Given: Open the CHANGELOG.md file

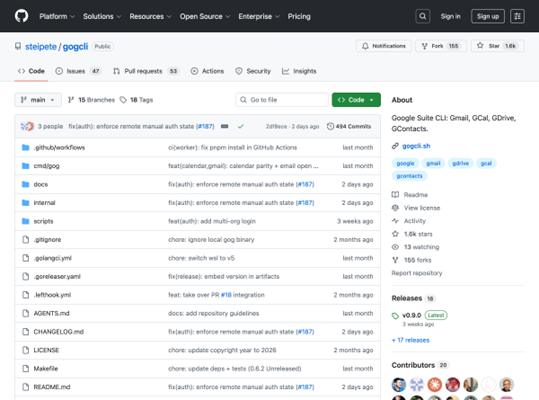Looking at the screenshot, I should click(x=58, y=332).
